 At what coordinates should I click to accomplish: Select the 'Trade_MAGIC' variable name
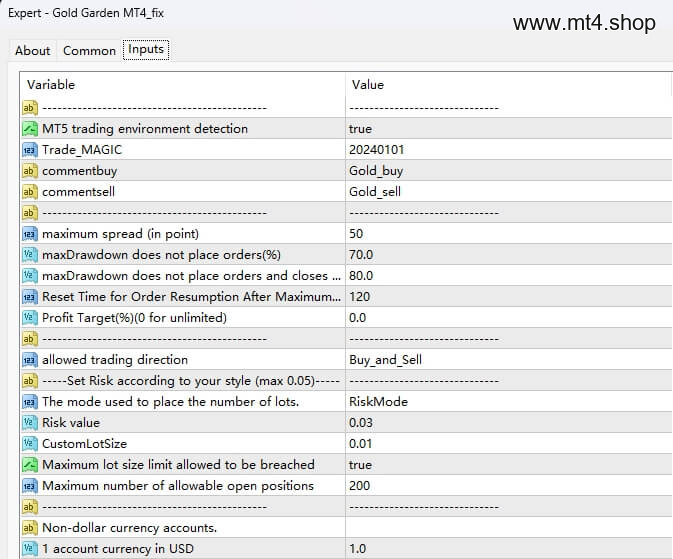[x=82, y=149]
